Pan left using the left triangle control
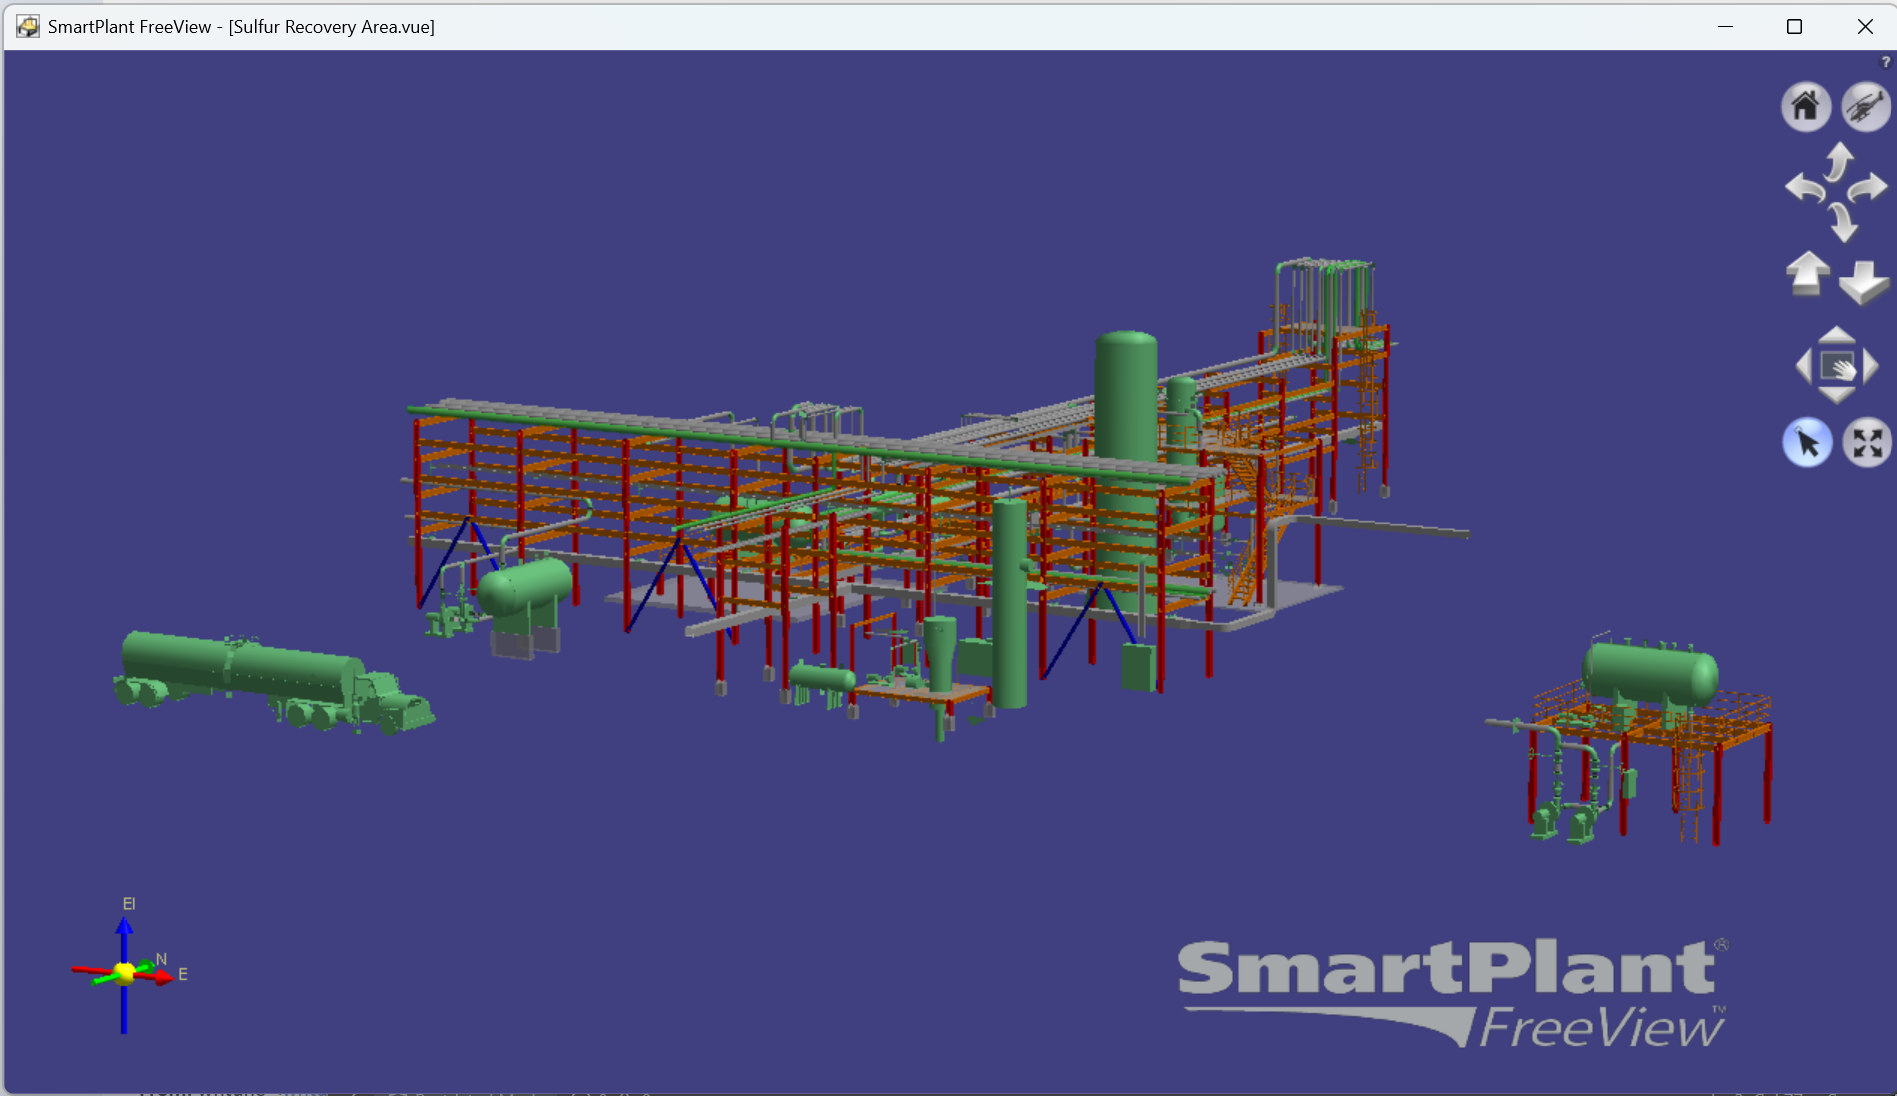 point(1803,367)
